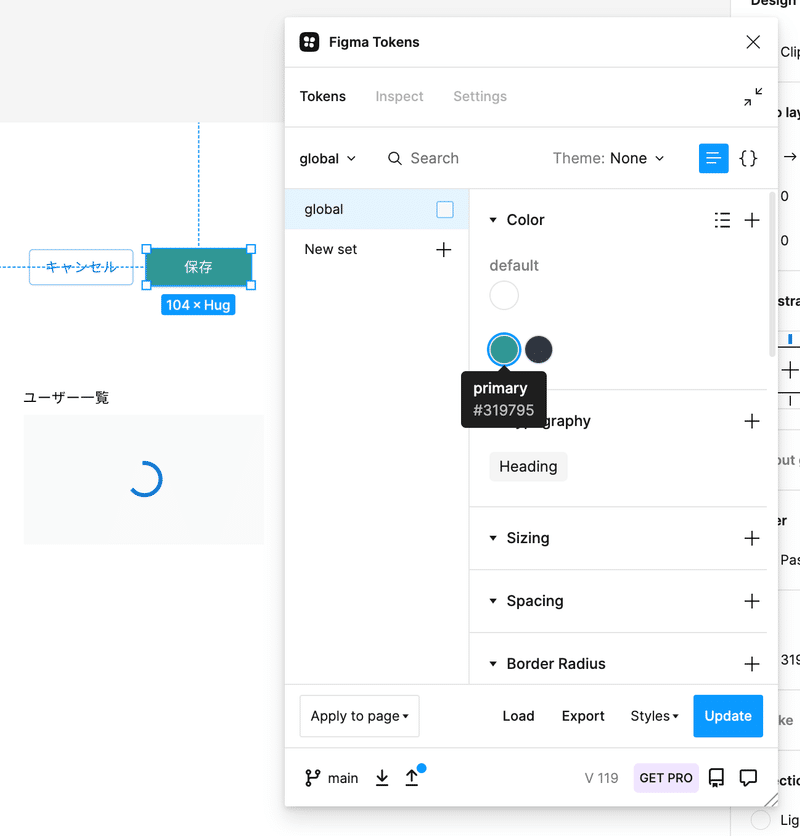Add a new Spacing token
Viewport: 800px width, 836px height.
click(752, 601)
